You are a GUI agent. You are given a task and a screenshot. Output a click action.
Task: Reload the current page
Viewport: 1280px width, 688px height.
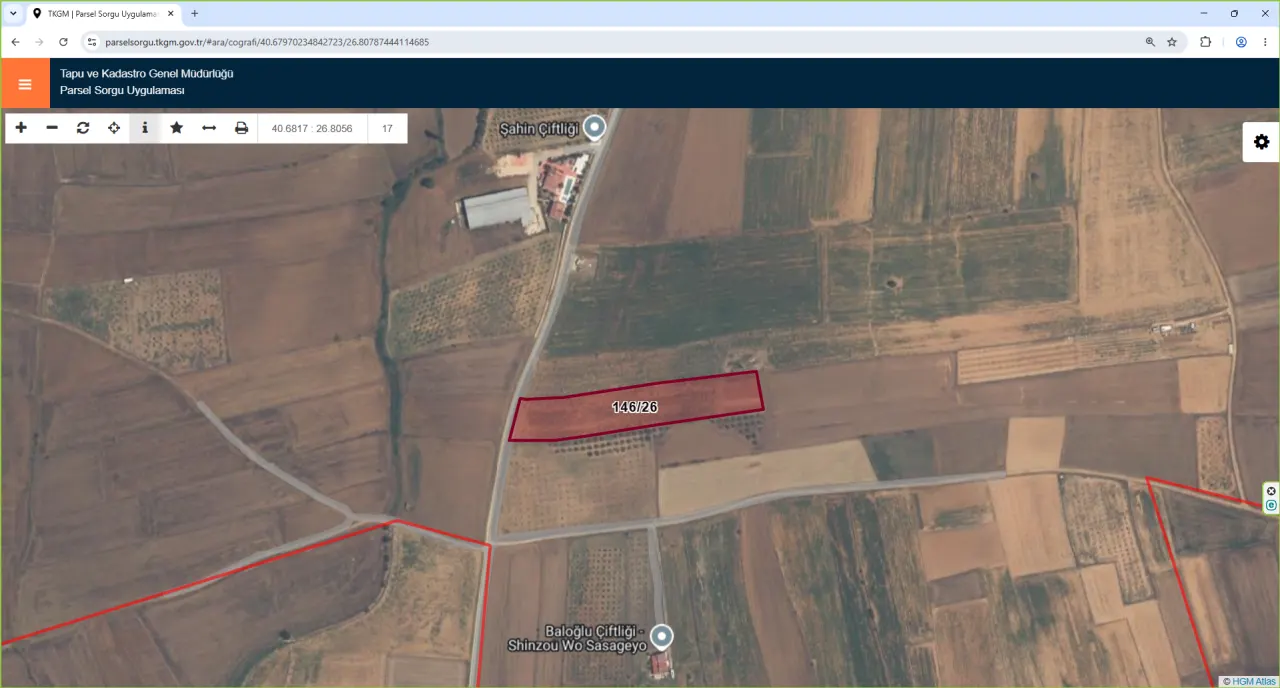[63, 42]
